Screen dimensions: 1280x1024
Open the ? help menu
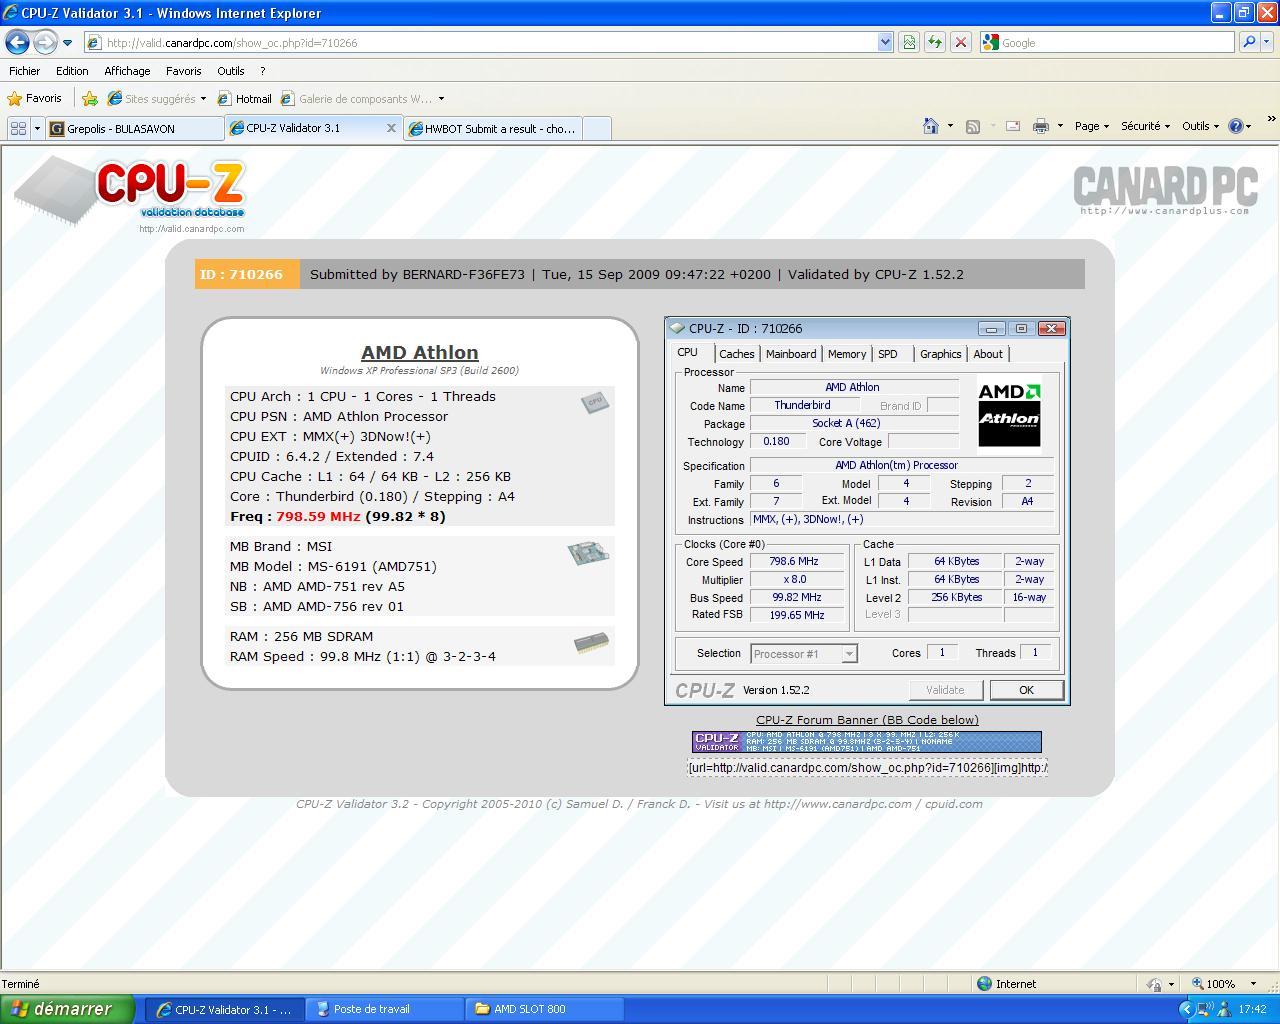pos(262,71)
